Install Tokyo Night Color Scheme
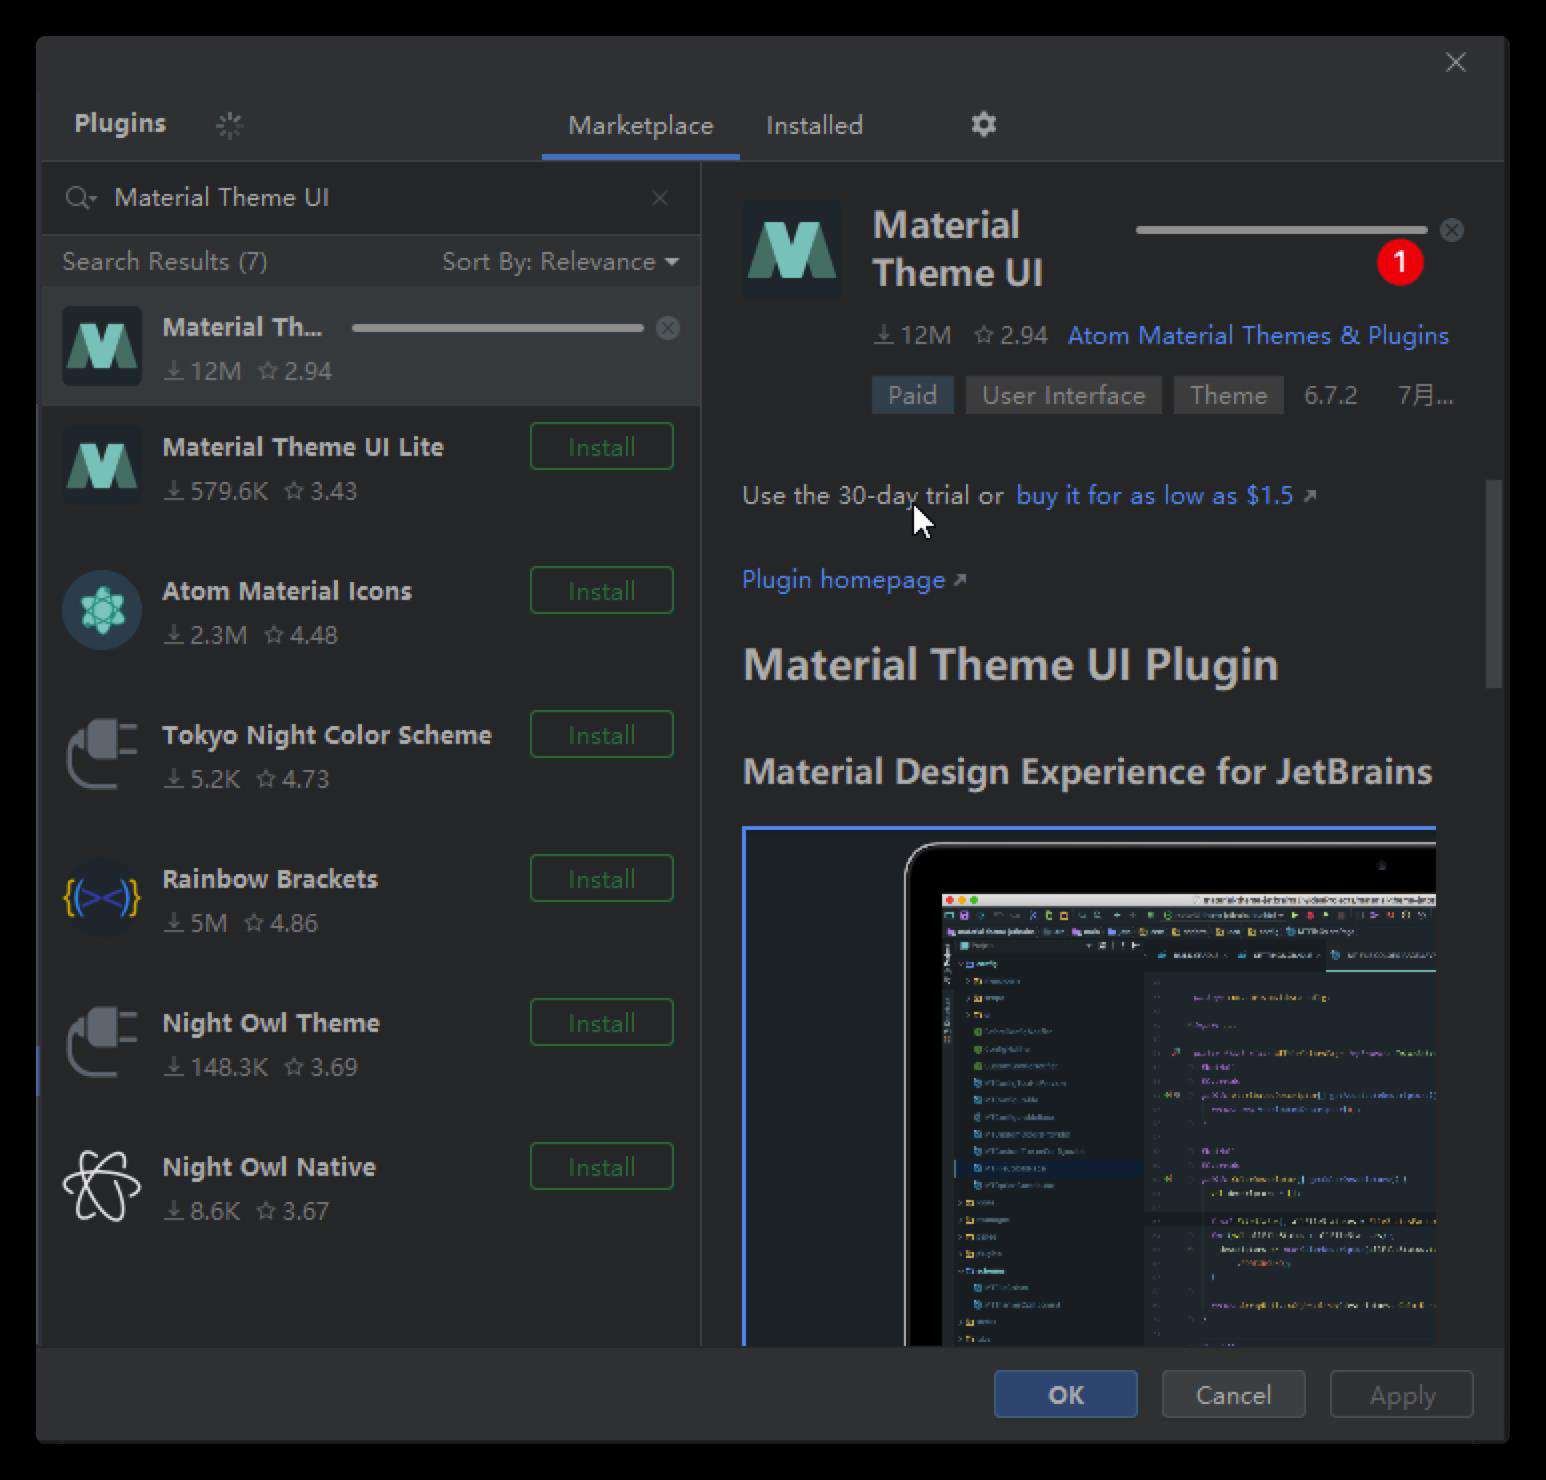The image size is (1546, 1480). [602, 734]
